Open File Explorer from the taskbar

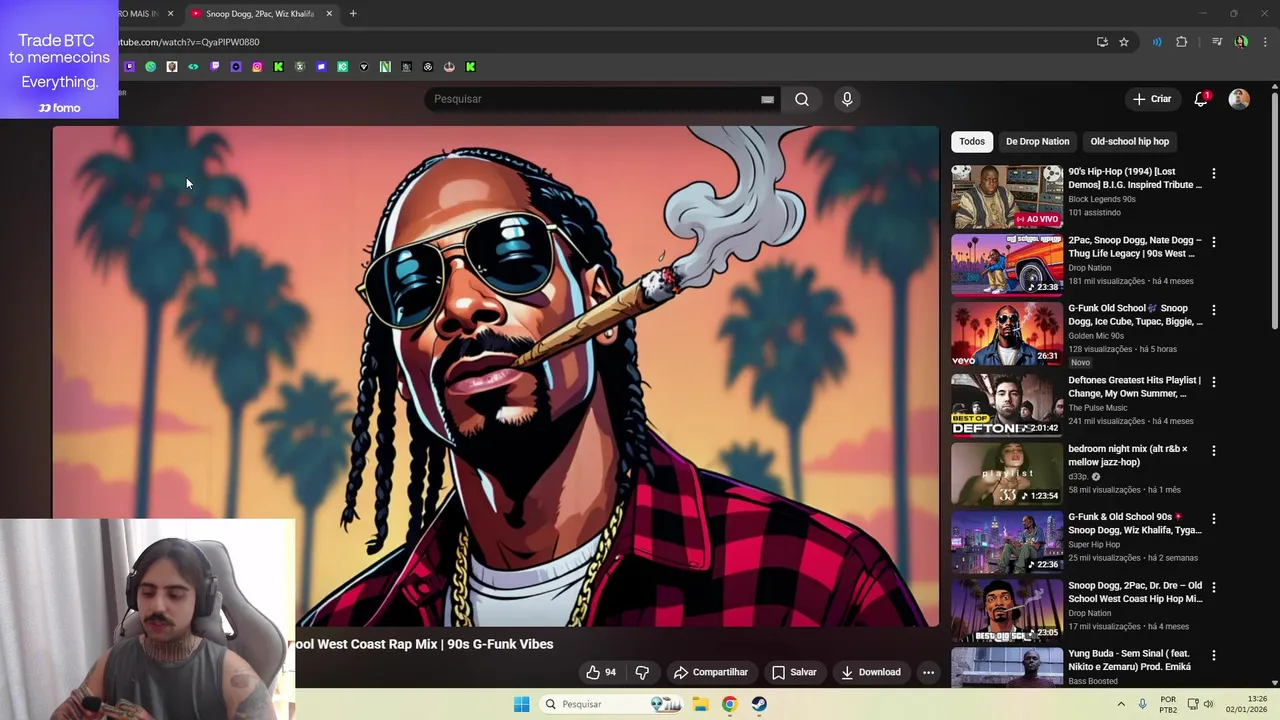[x=700, y=704]
